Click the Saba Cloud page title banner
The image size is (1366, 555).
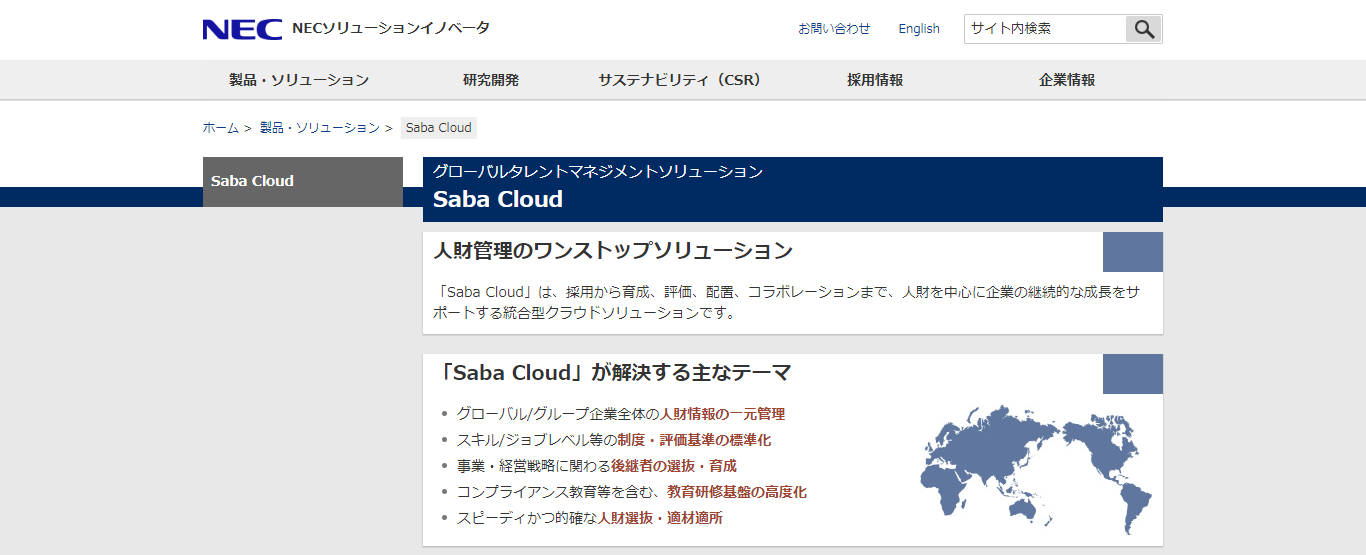[x=498, y=199]
